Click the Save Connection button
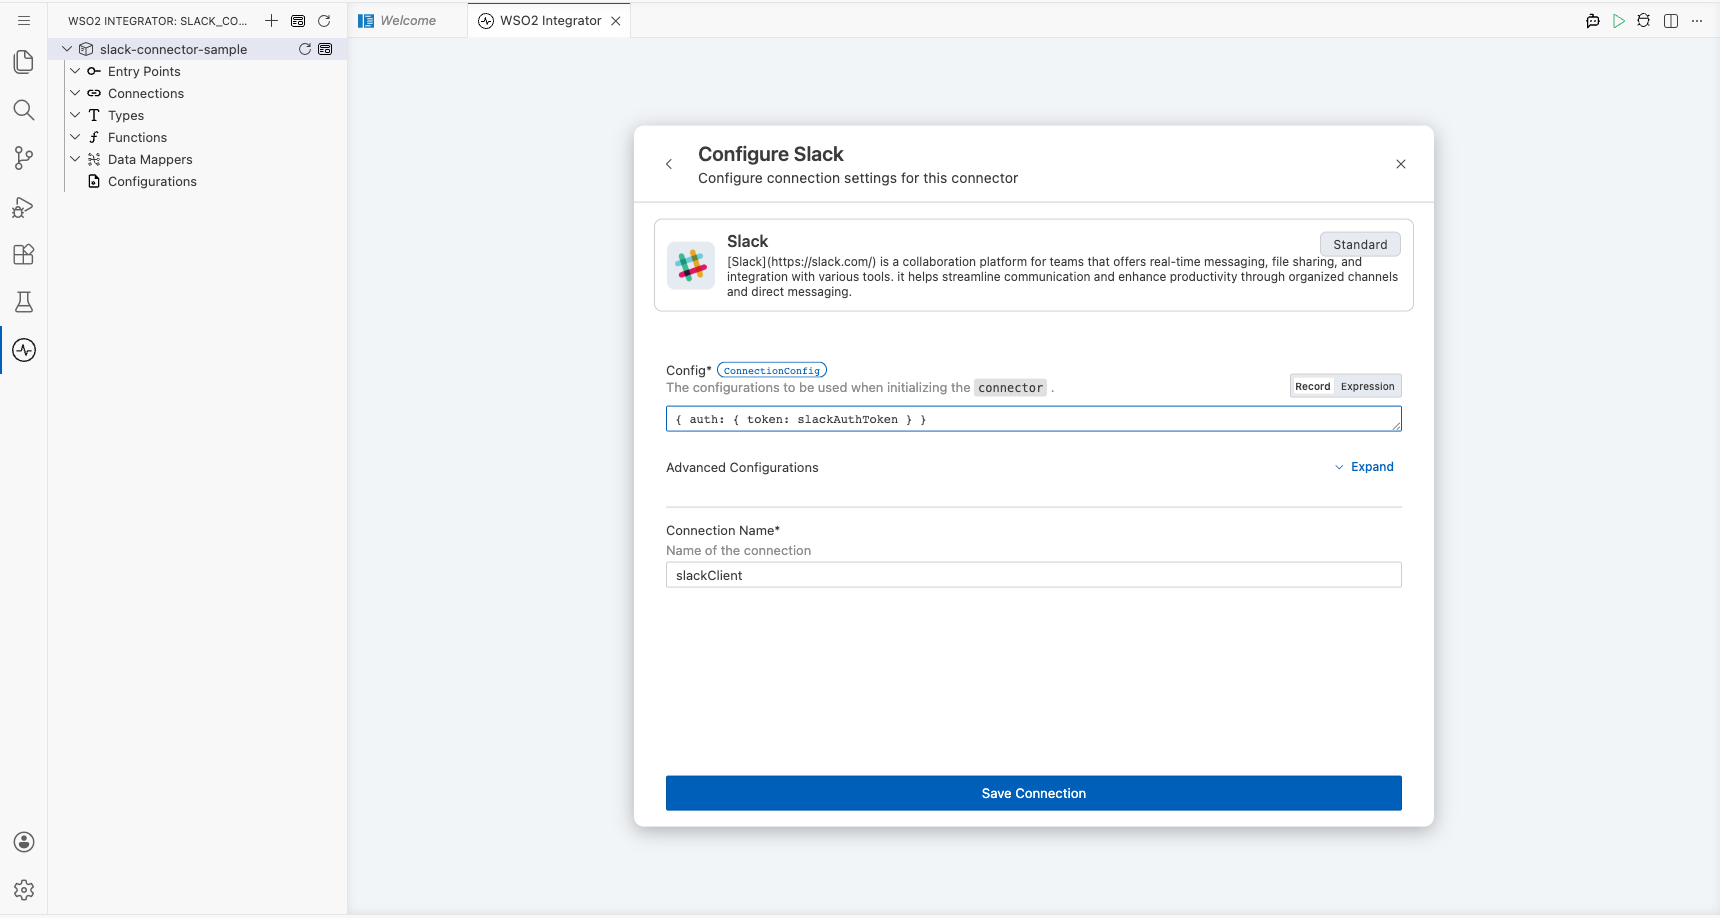The image size is (1720, 918). (1034, 793)
